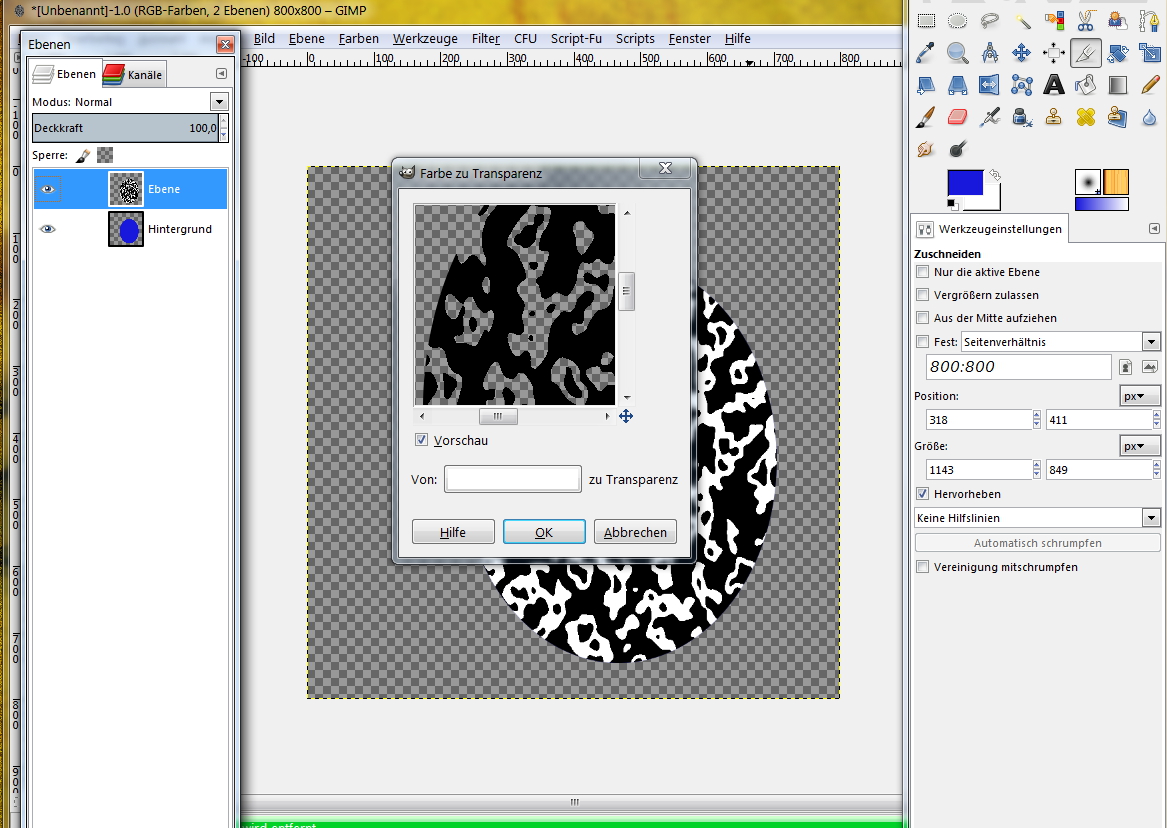The height and width of the screenshot is (828, 1167).
Task: Enable 'Nur die aktive Ebene' checkbox
Action: point(923,272)
